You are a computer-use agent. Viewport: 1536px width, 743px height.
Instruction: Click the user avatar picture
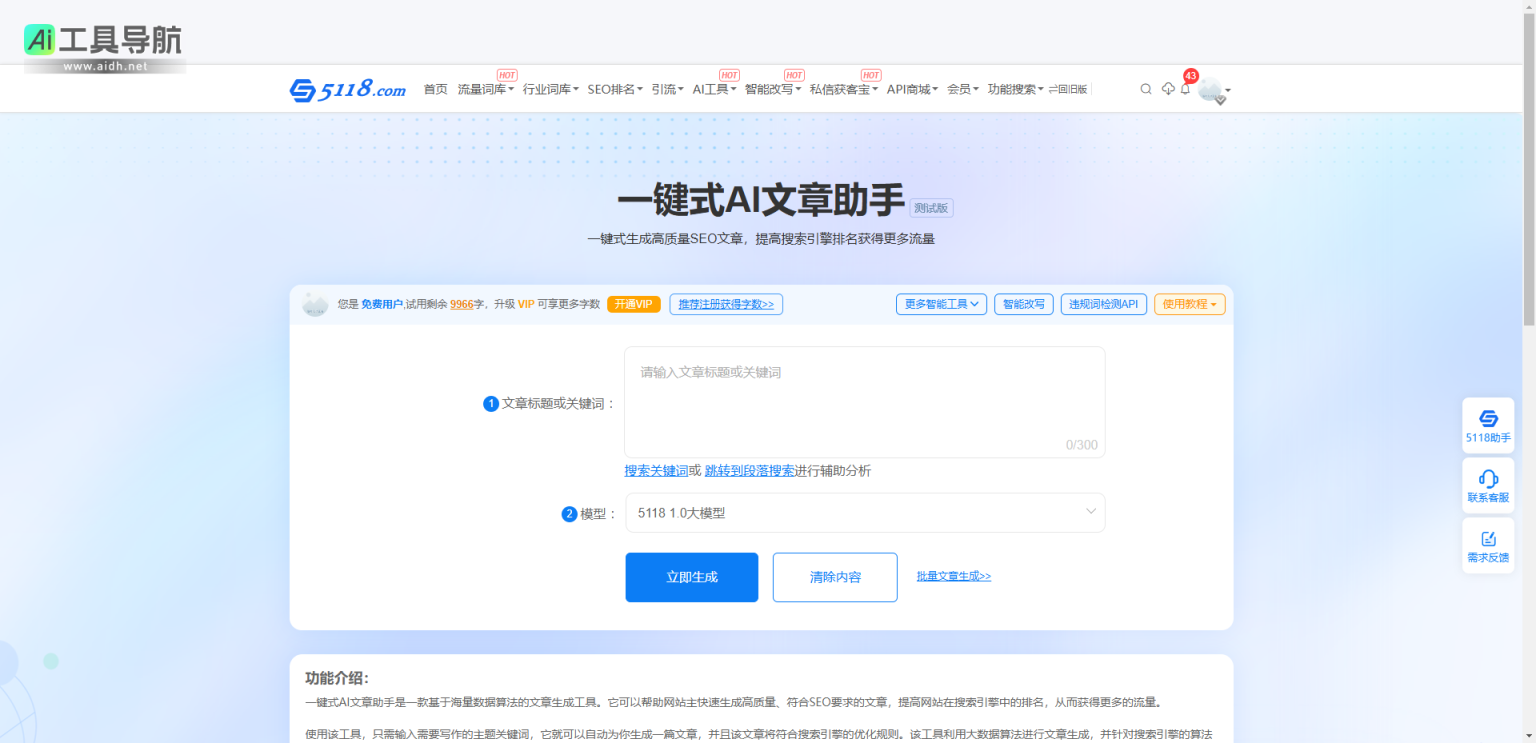[x=1211, y=88]
